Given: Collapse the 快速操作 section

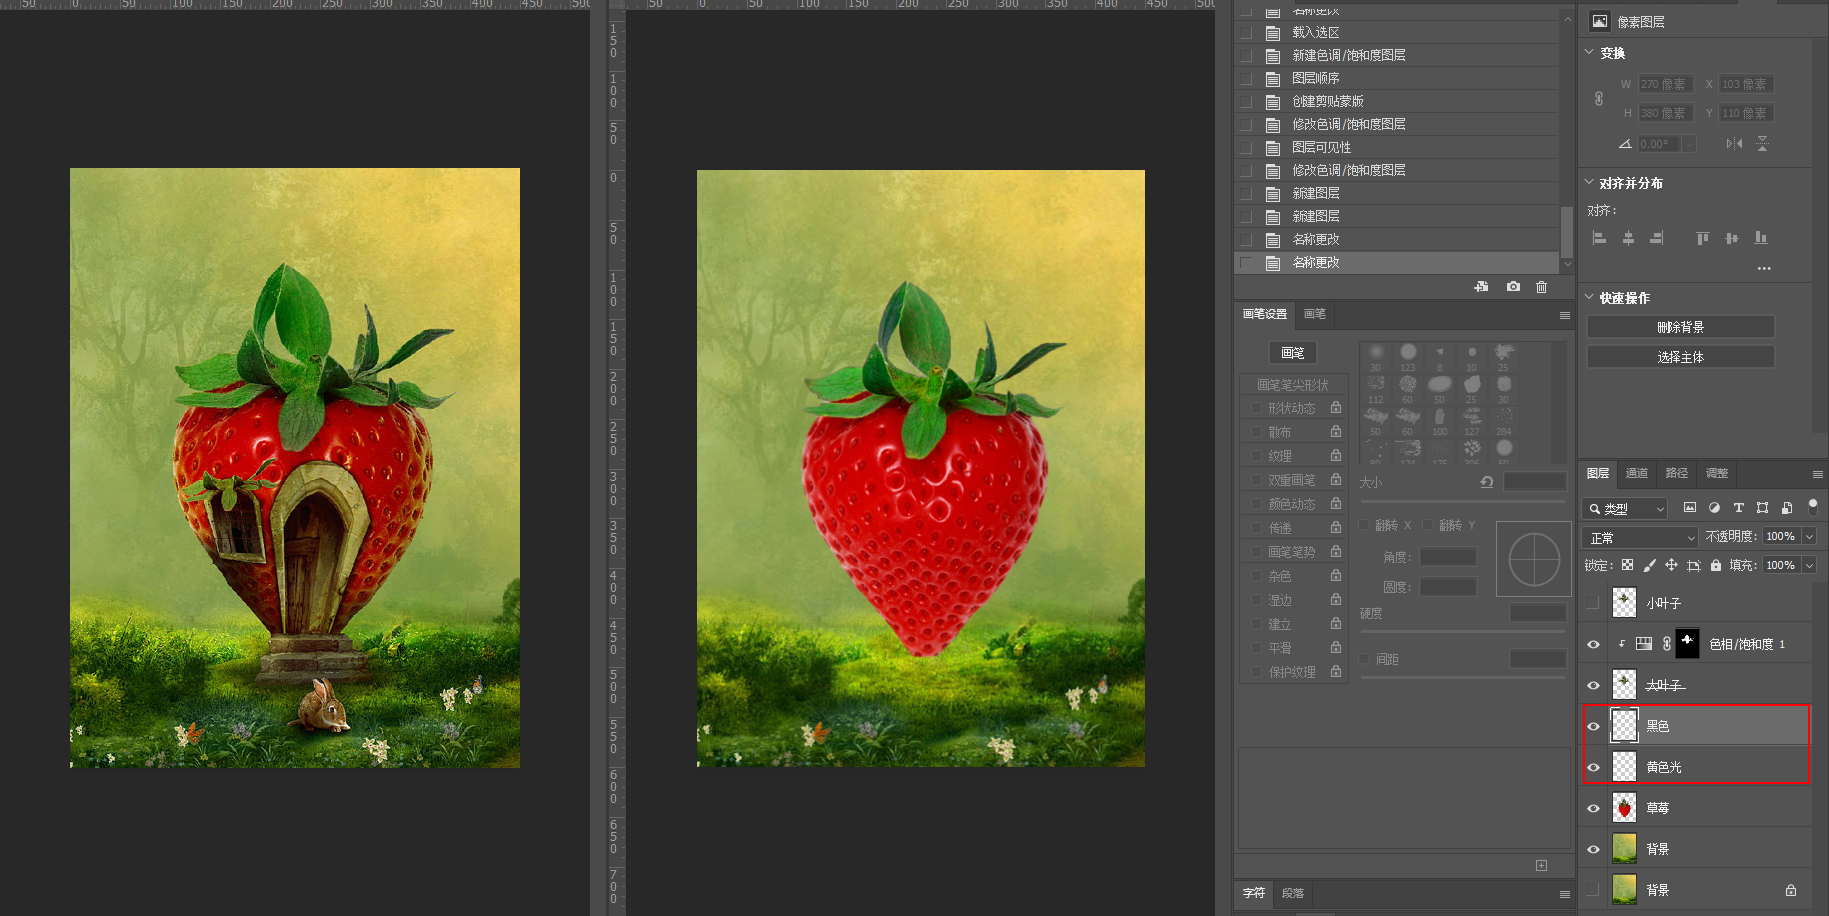Looking at the screenshot, I should pyautogui.click(x=1589, y=297).
